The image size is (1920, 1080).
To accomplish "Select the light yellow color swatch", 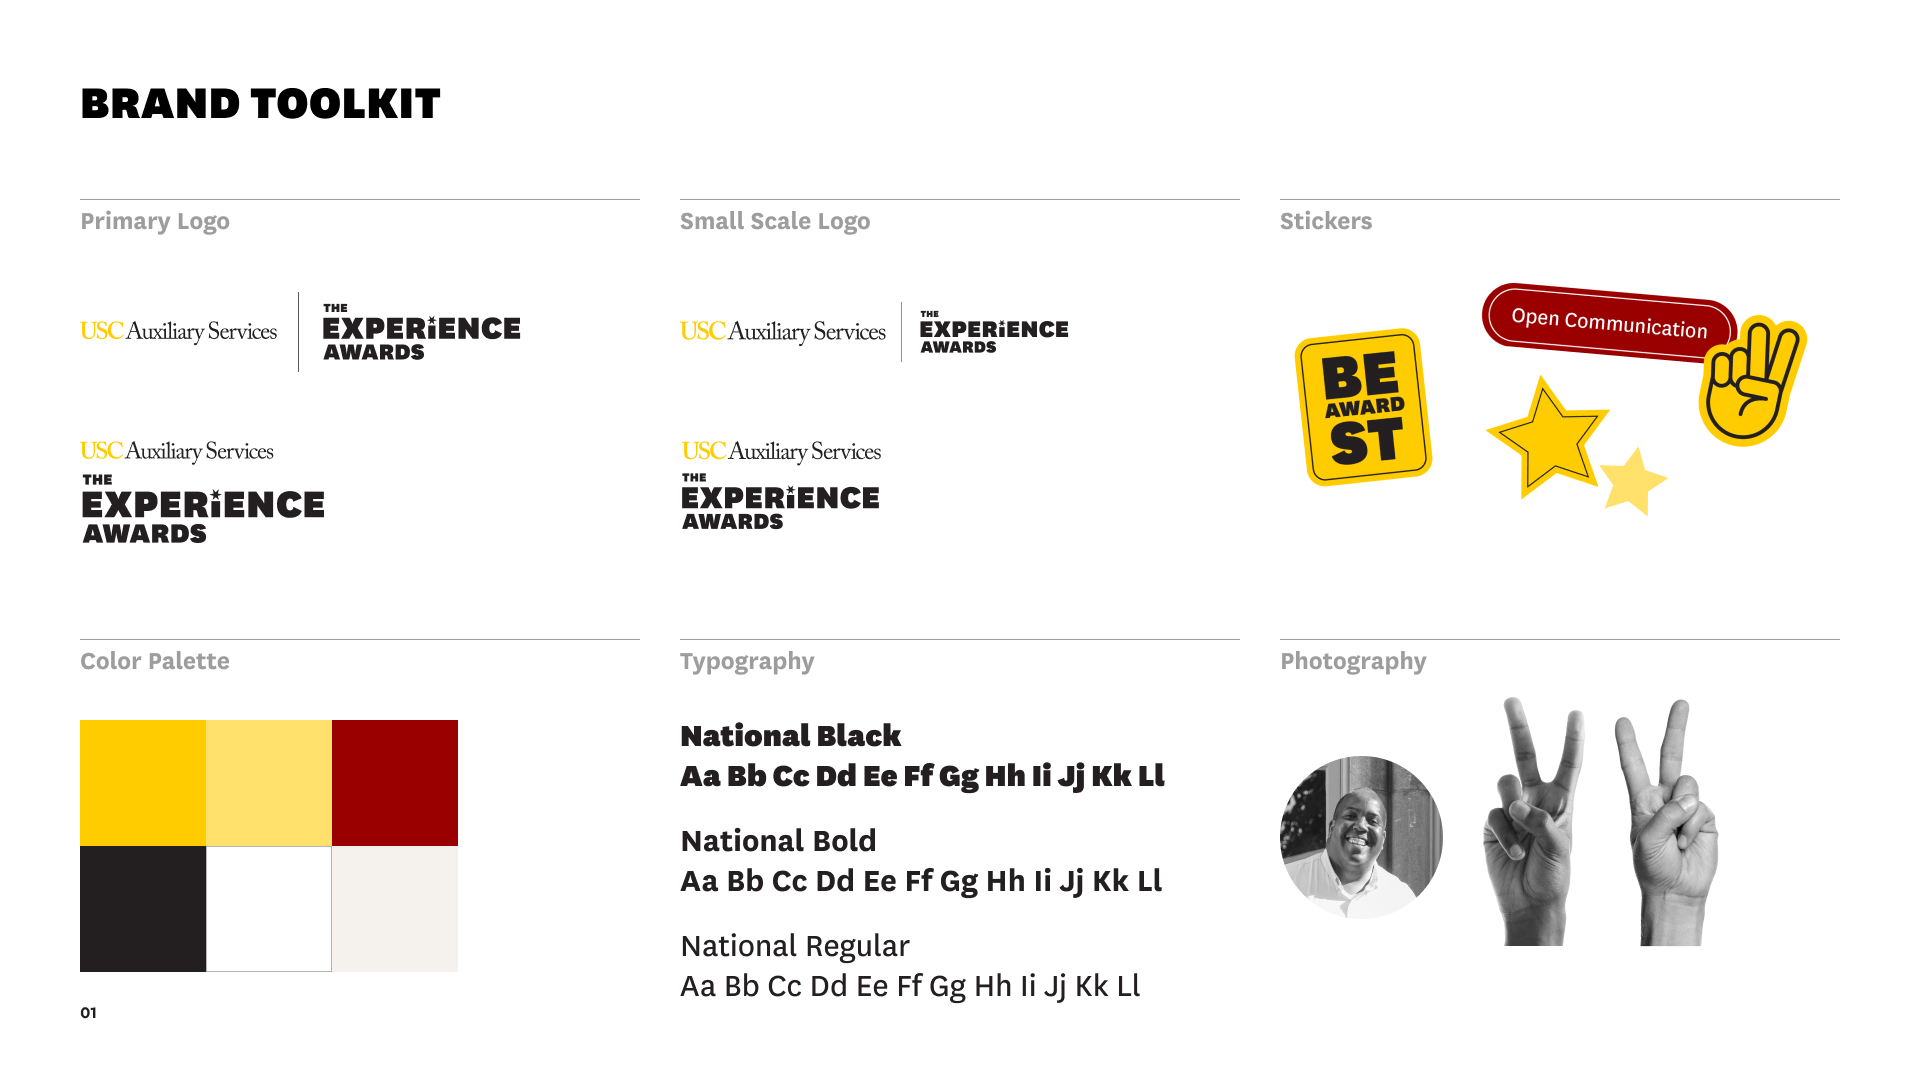I will point(269,783).
